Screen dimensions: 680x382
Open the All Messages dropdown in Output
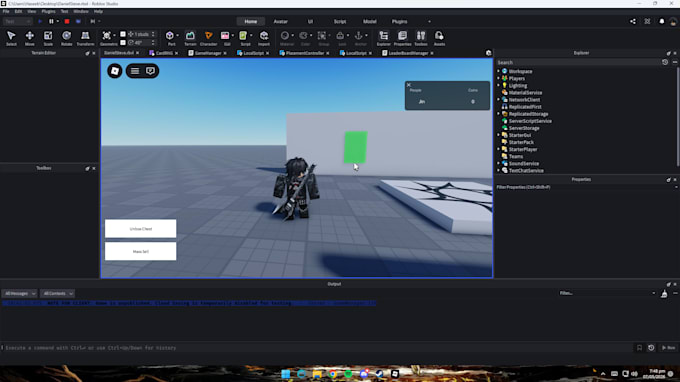pyautogui.click(x=20, y=294)
